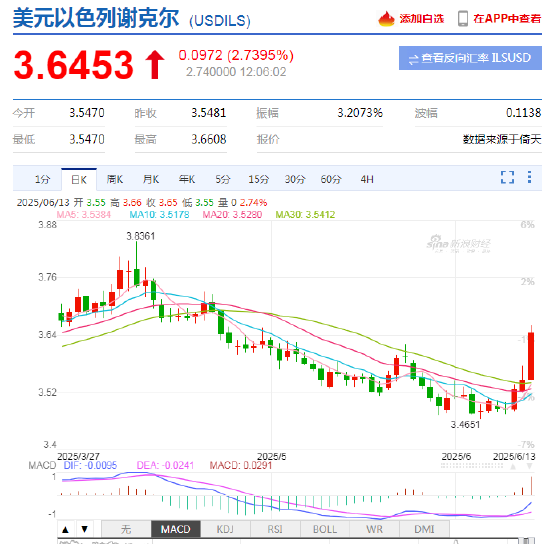The height and width of the screenshot is (544, 550).
Task: Switch to the 30分 tab
Action: coord(295,180)
